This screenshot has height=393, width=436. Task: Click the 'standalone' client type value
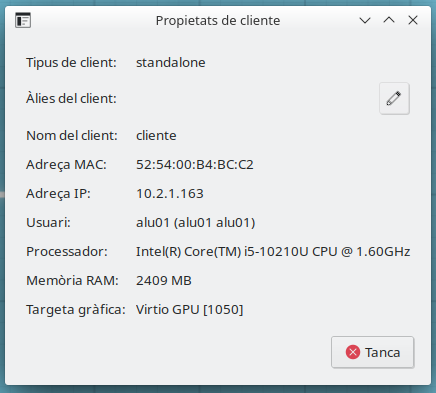click(x=171, y=63)
